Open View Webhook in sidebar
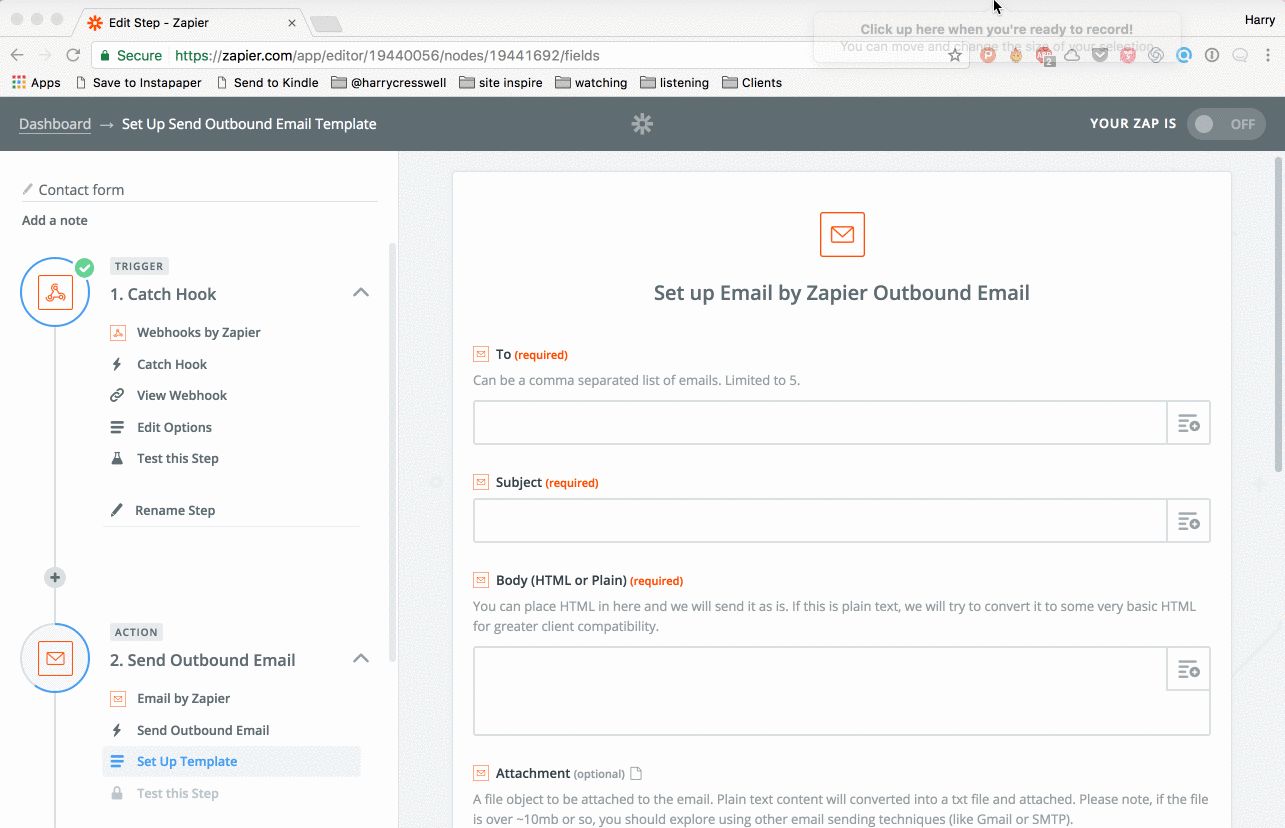Image resolution: width=1285 pixels, height=828 pixels. (x=182, y=395)
